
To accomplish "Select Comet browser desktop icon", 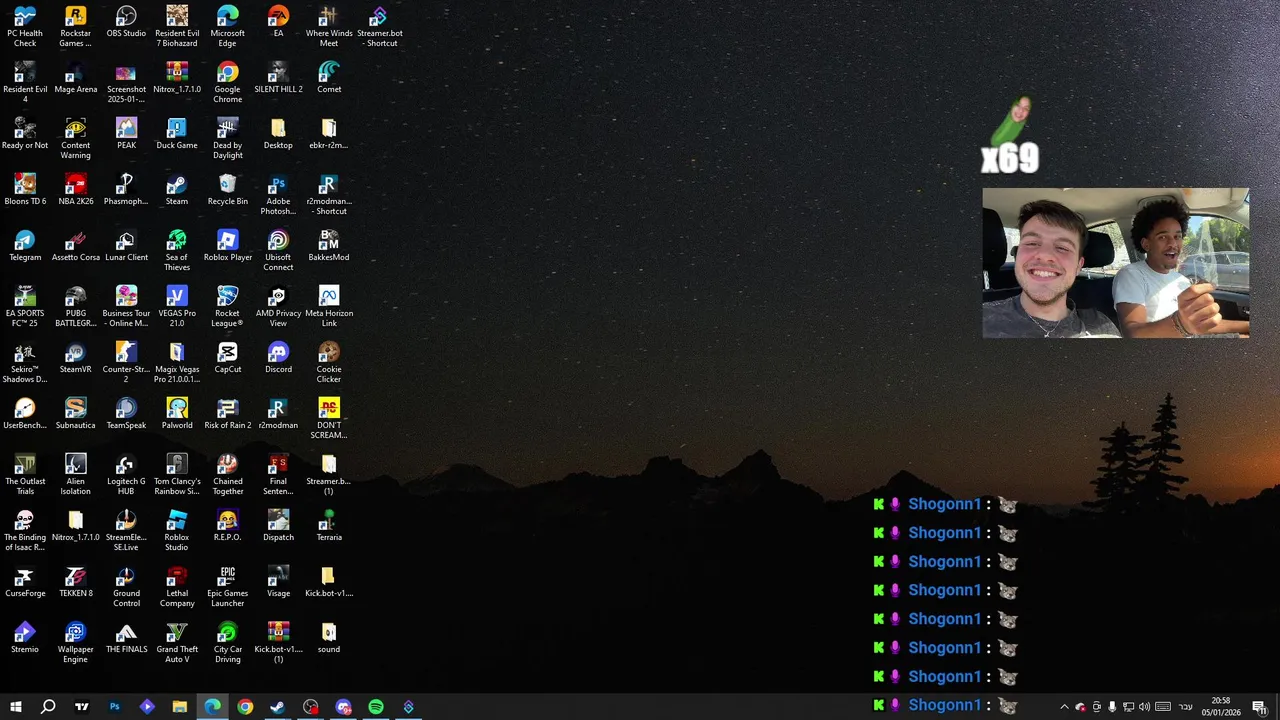I will (x=329, y=77).
